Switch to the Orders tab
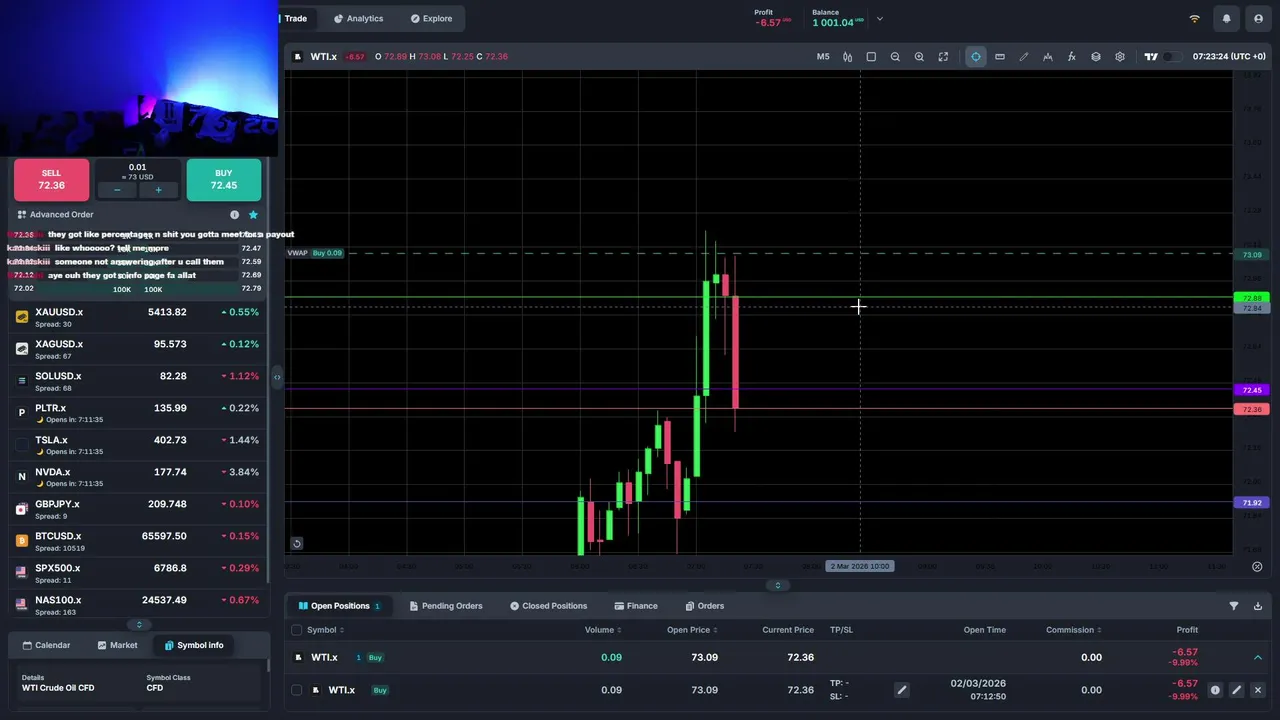This screenshot has height=720, width=1280. click(705, 606)
